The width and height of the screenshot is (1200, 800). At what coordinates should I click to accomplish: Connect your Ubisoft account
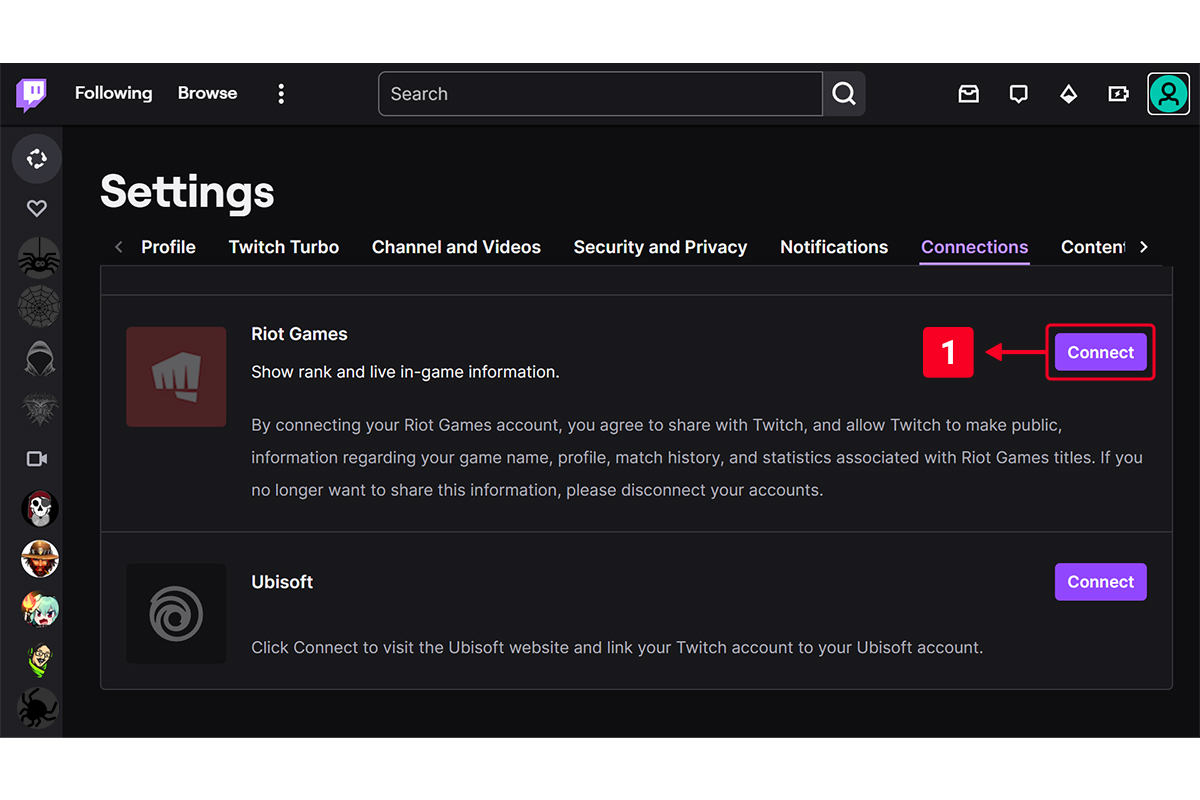(1100, 581)
